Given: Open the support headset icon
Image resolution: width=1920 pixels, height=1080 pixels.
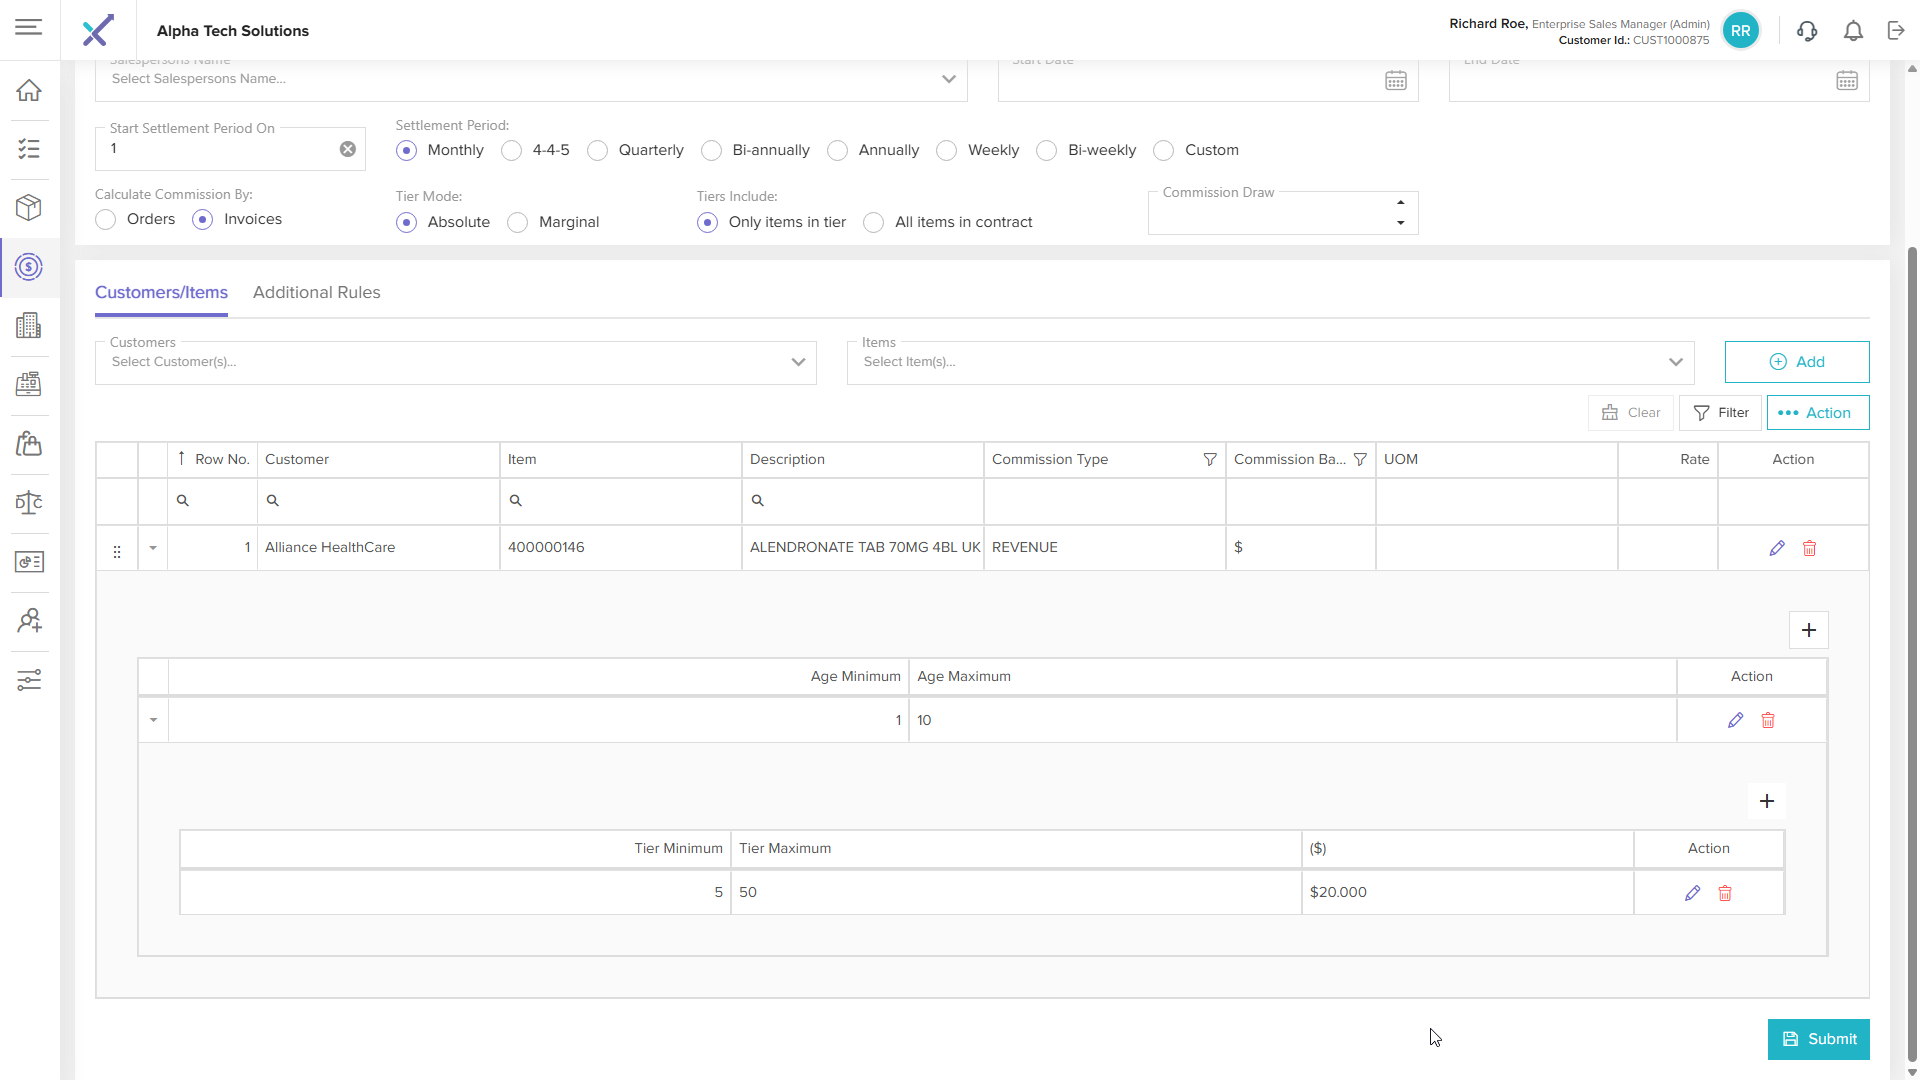Looking at the screenshot, I should (1807, 31).
